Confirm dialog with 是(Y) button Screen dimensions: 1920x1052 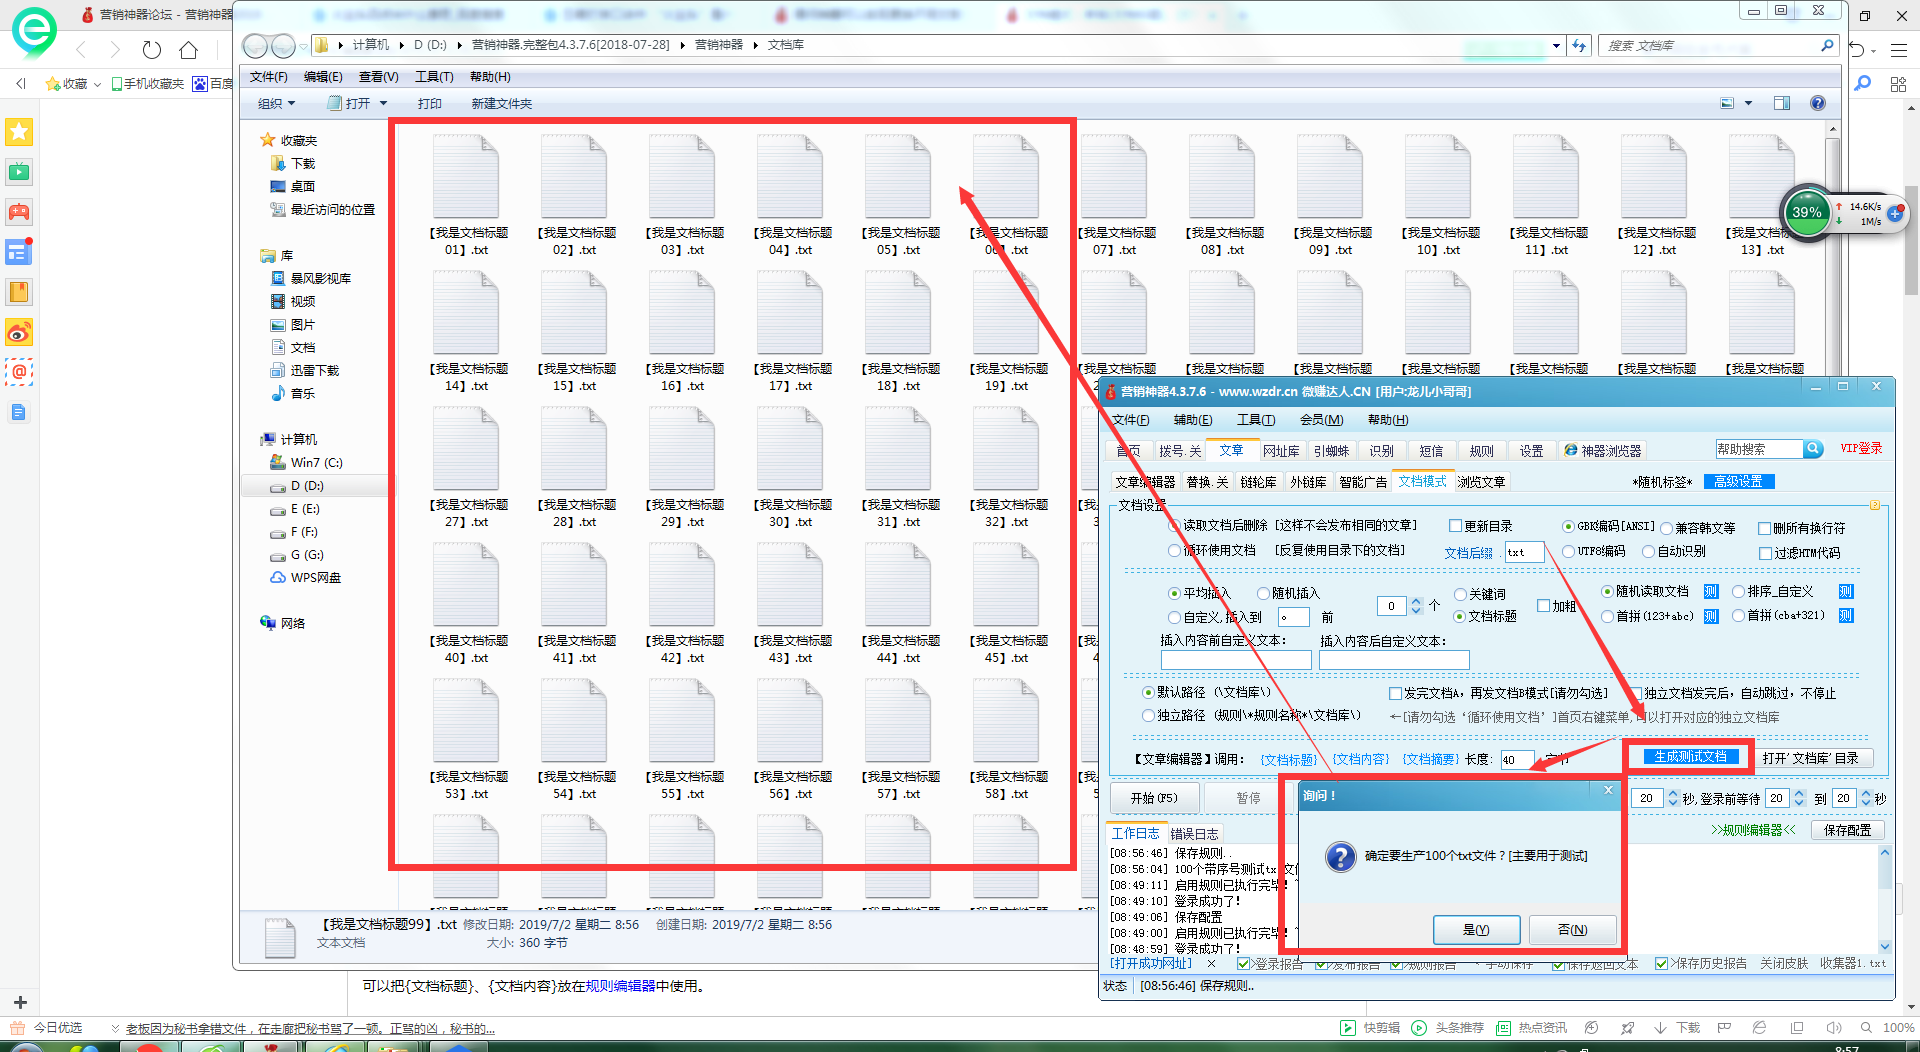point(1476,930)
